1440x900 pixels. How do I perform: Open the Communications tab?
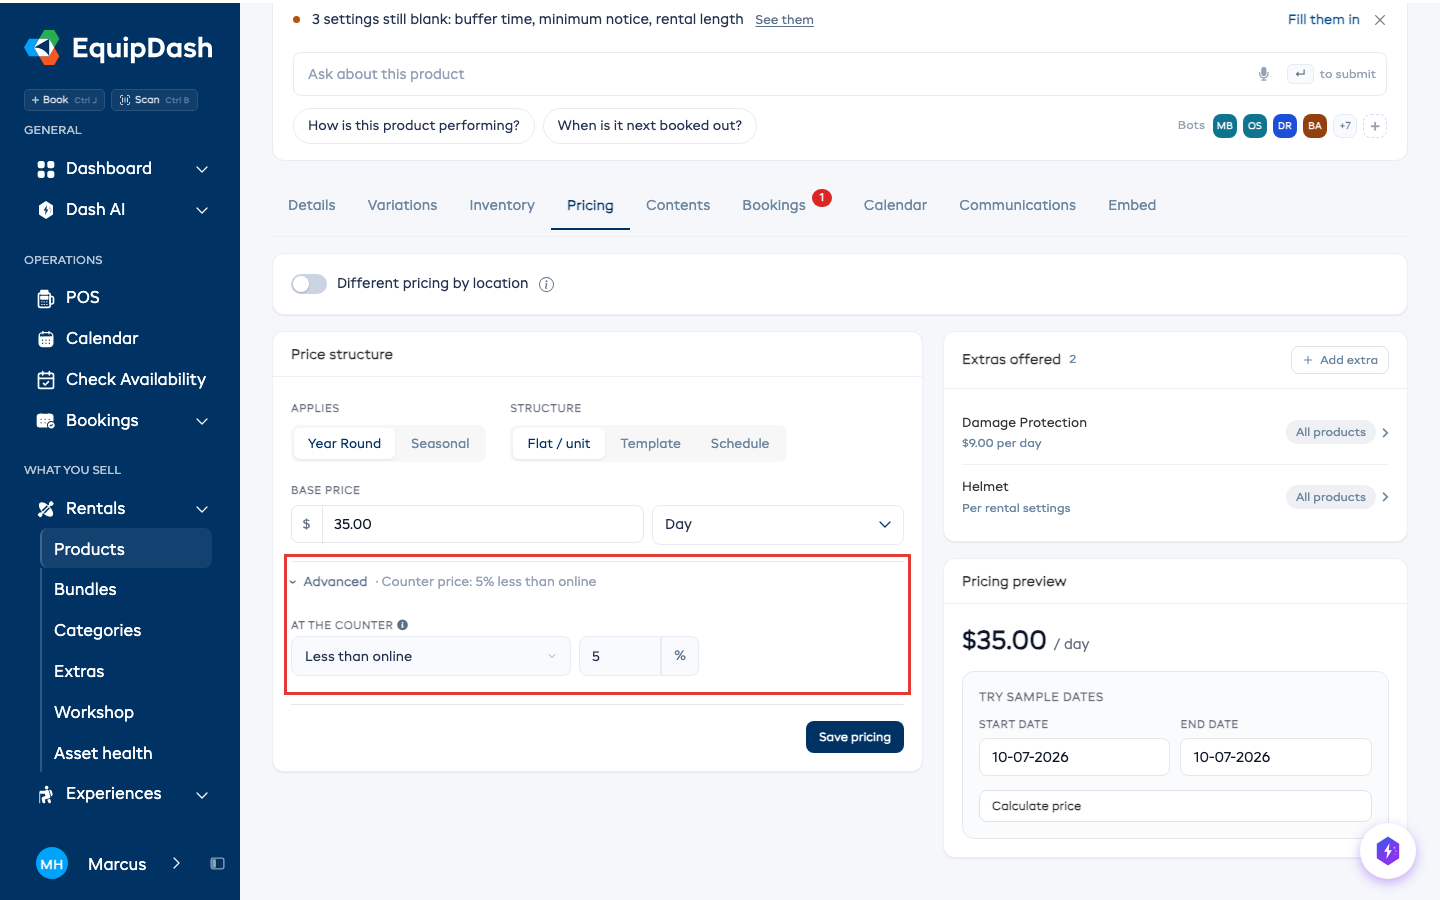[x=1017, y=206]
